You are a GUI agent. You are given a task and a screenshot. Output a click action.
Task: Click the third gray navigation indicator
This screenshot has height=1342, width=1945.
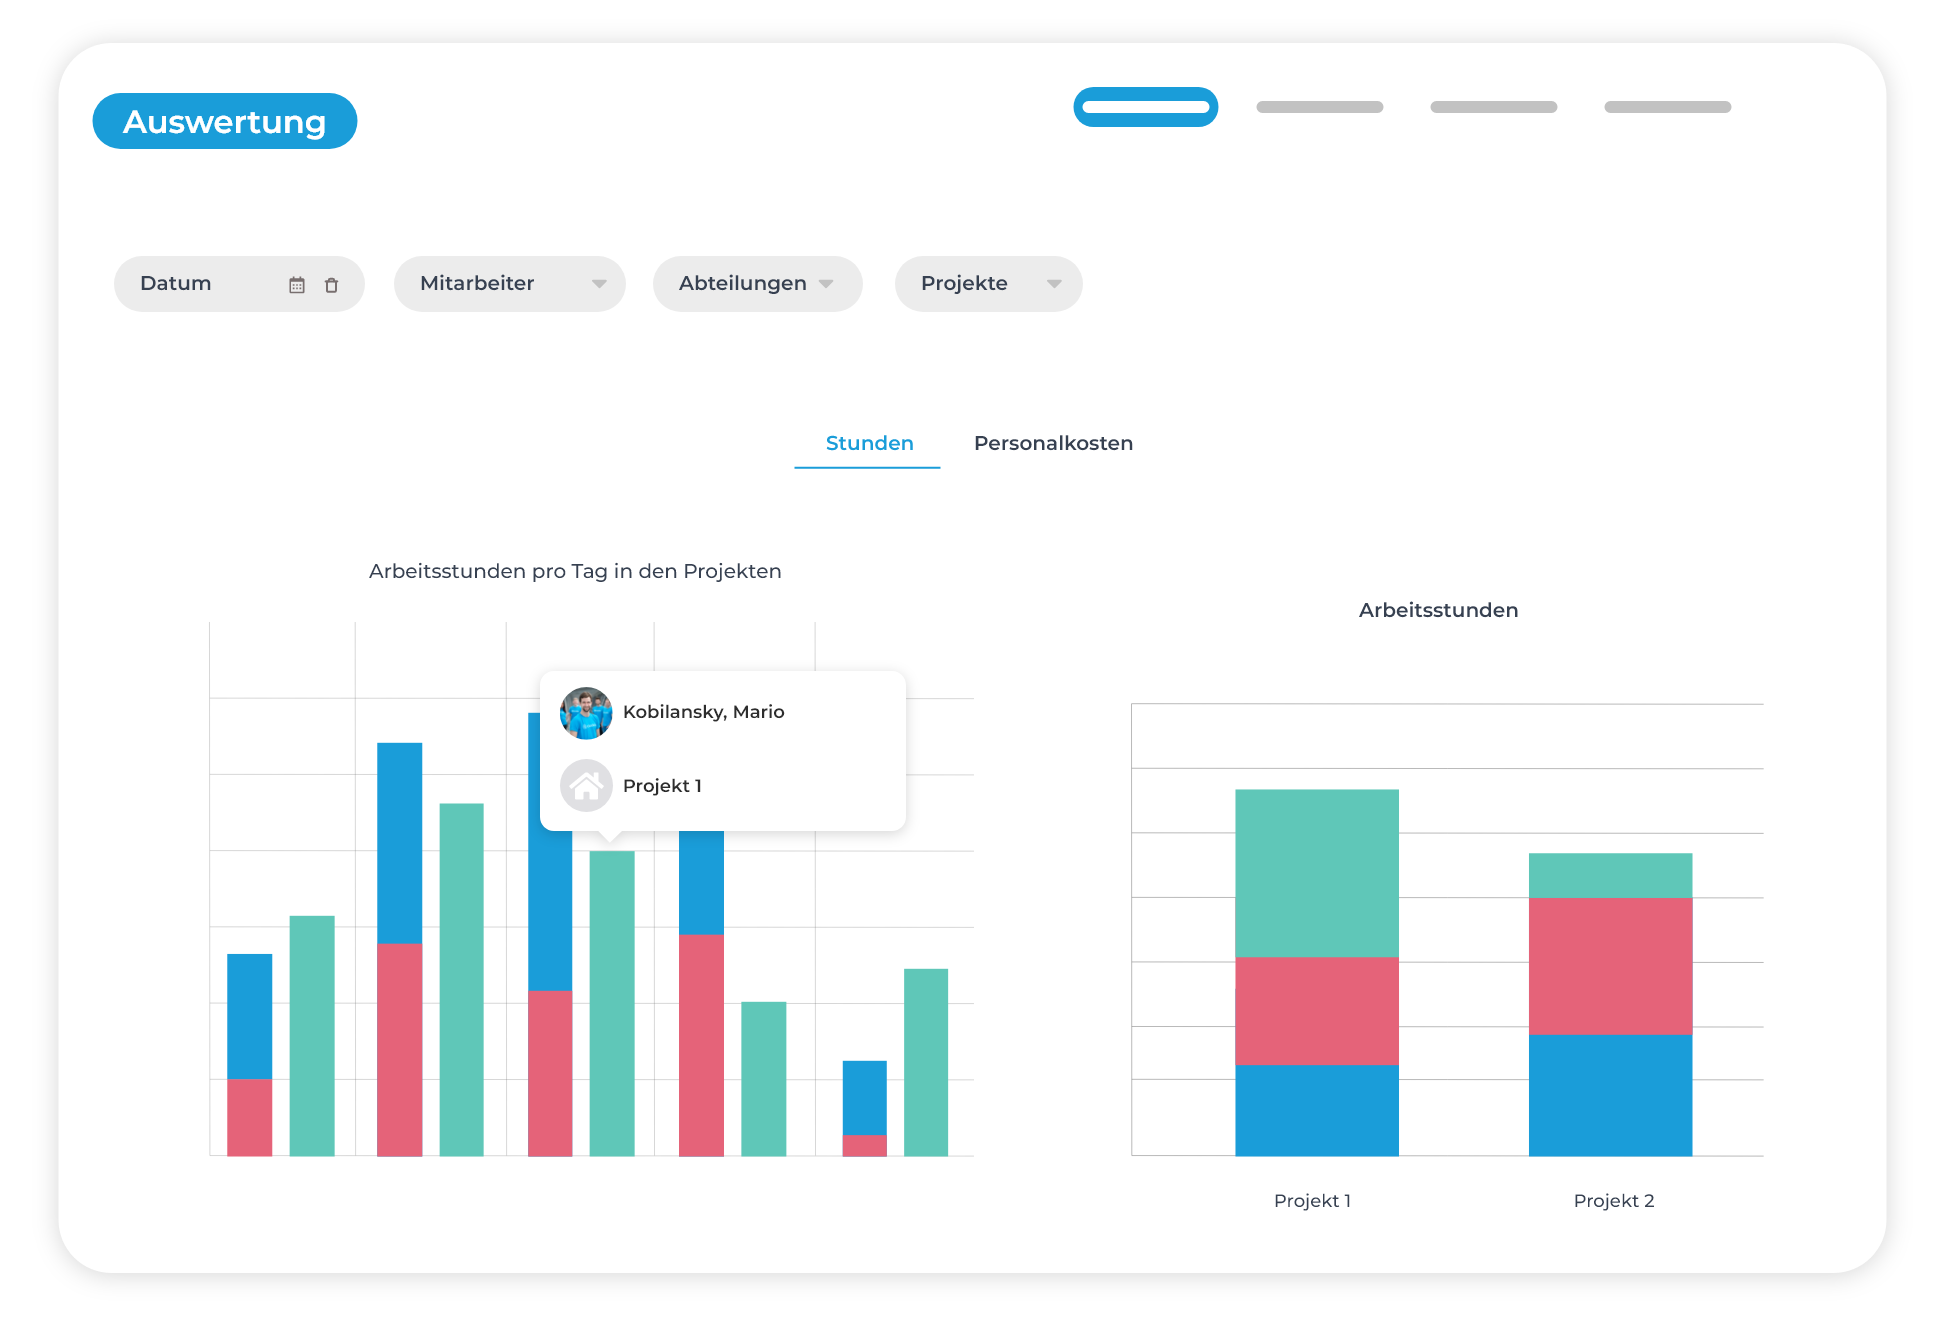click(x=1493, y=107)
